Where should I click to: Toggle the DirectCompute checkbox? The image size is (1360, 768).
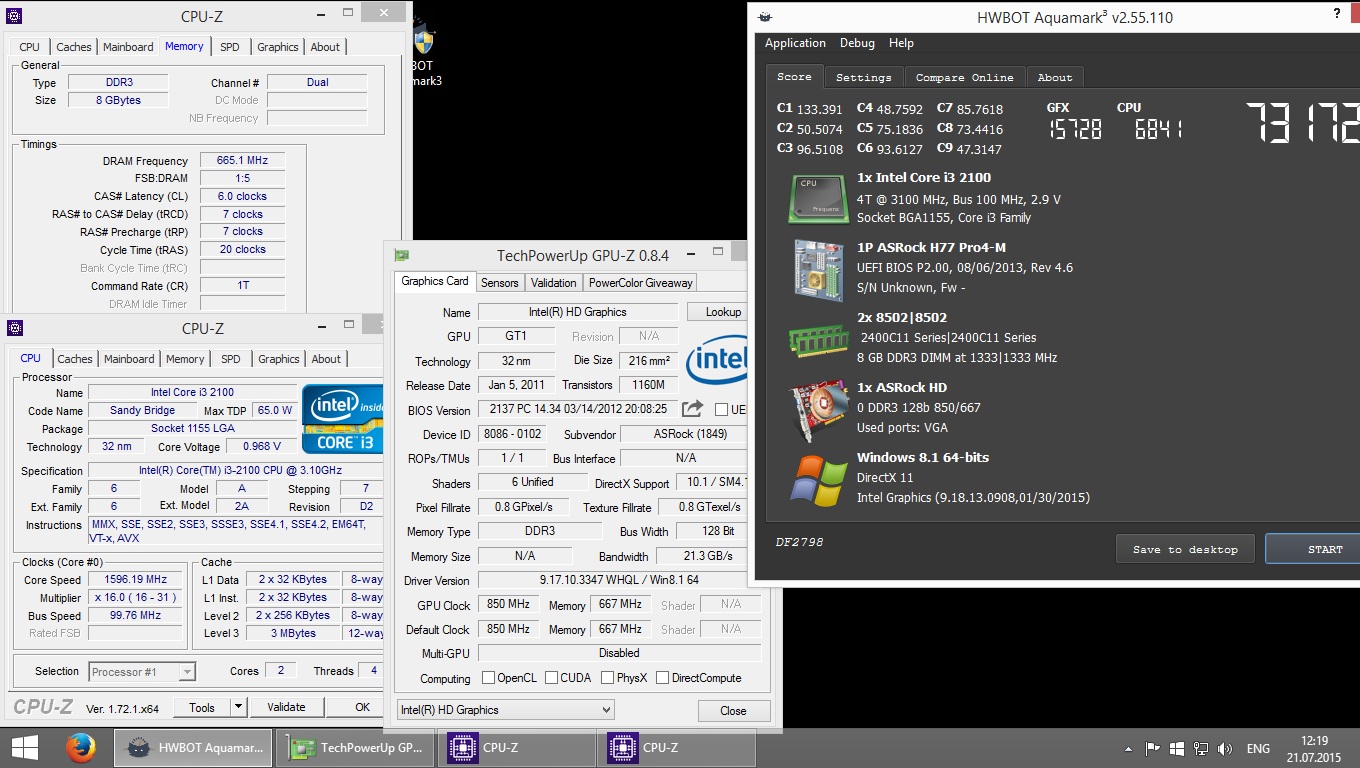662,677
